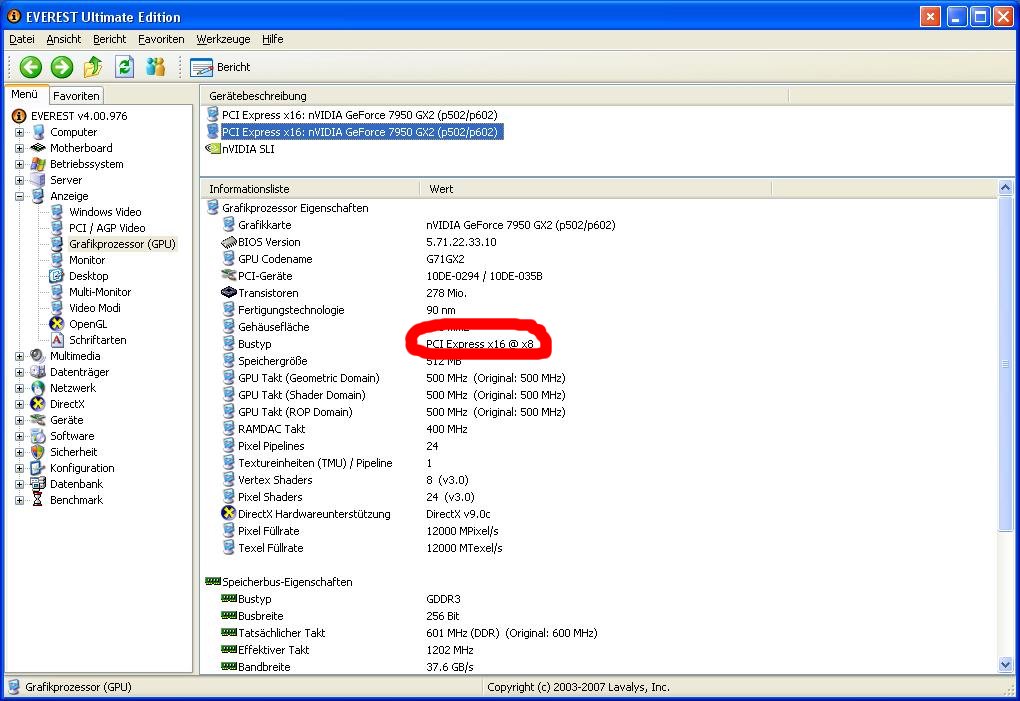Click the PCI-Geräte row icon

point(228,276)
